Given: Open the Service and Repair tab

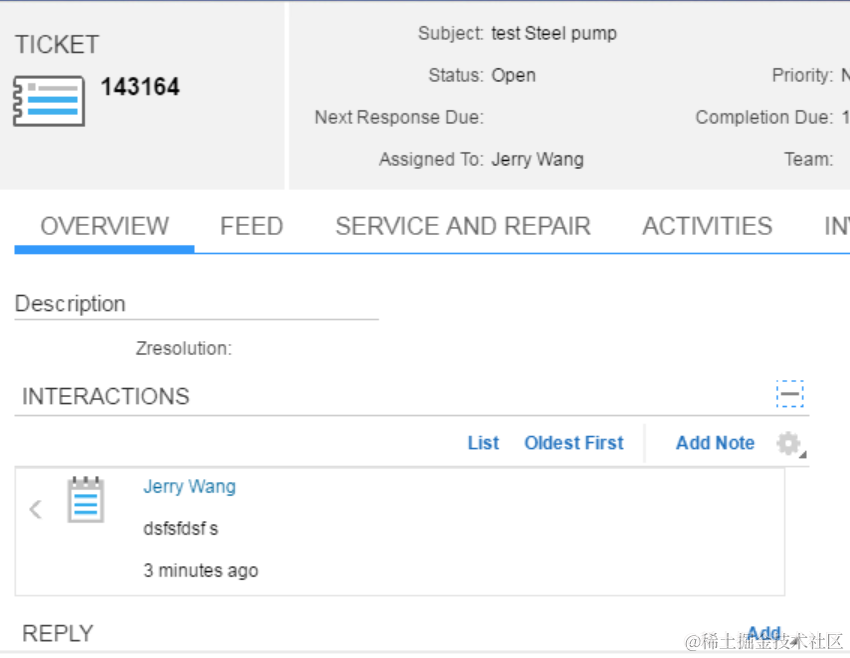Looking at the screenshot, I should tap(463, 226).
